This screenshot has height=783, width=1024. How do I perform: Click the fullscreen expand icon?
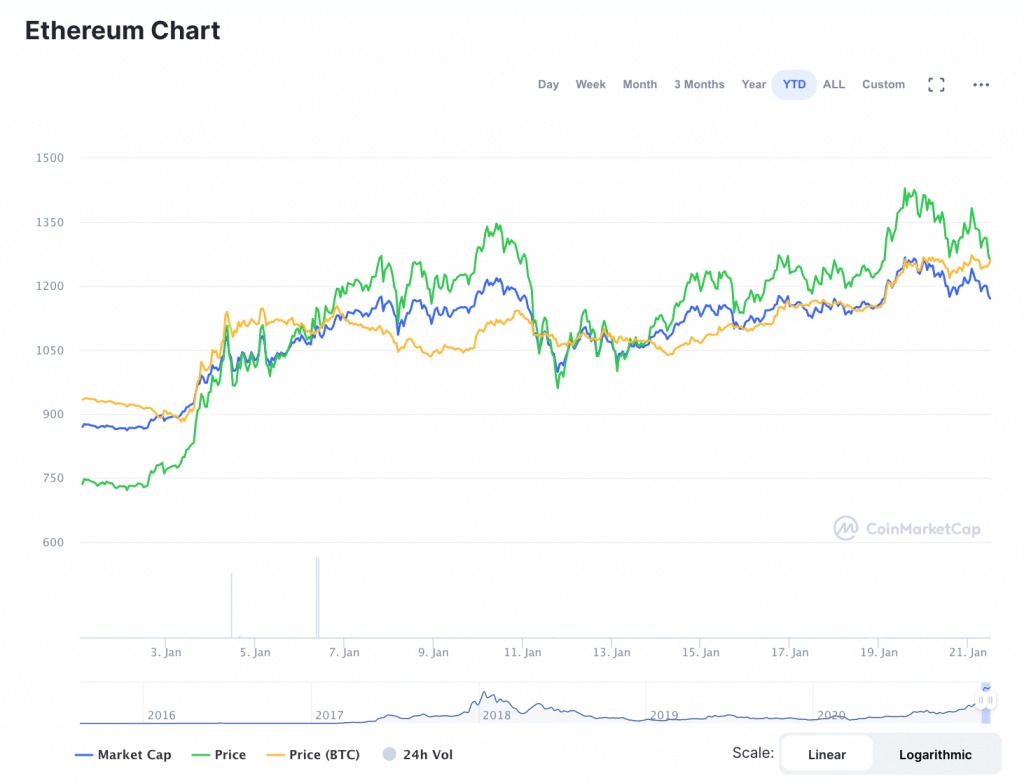(936, 85)
